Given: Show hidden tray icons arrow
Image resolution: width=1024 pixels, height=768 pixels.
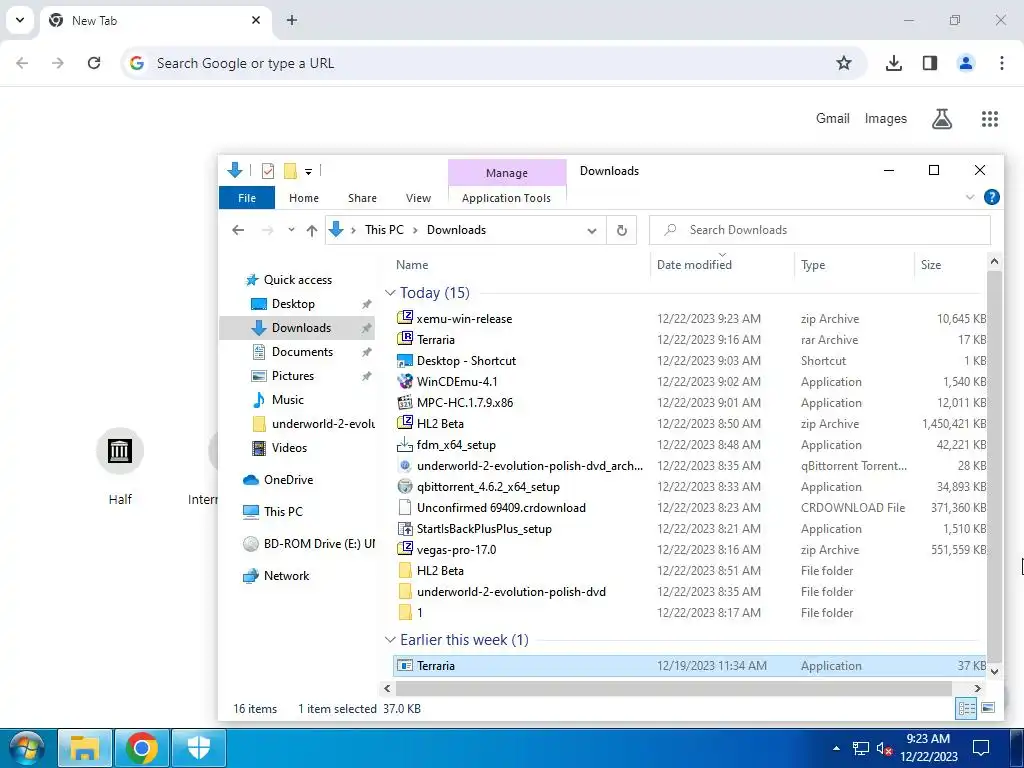Looking at the screenshot, I should pyautogui.click(x=837, y=748).
